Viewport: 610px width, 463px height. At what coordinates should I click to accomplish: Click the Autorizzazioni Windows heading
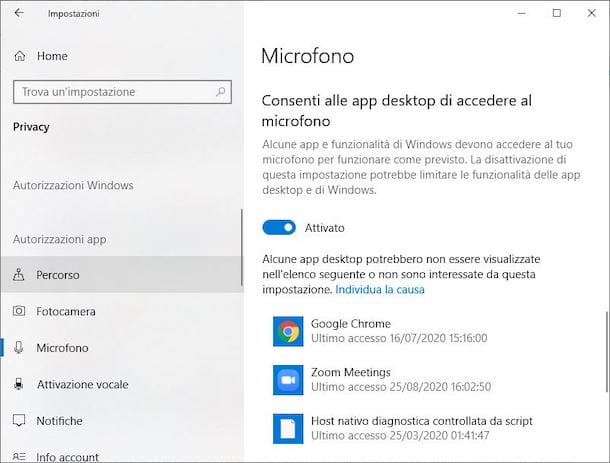coord(73,185)
